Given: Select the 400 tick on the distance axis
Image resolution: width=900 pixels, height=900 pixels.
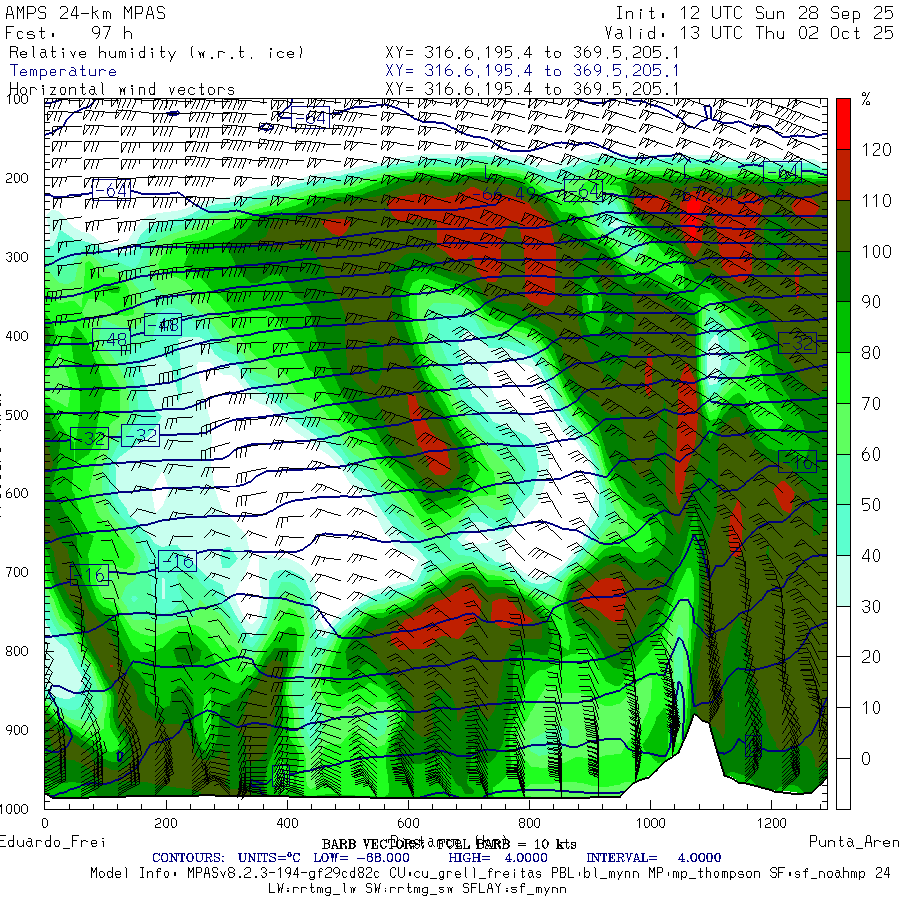Looking at the screenshot, I should 287,823.
